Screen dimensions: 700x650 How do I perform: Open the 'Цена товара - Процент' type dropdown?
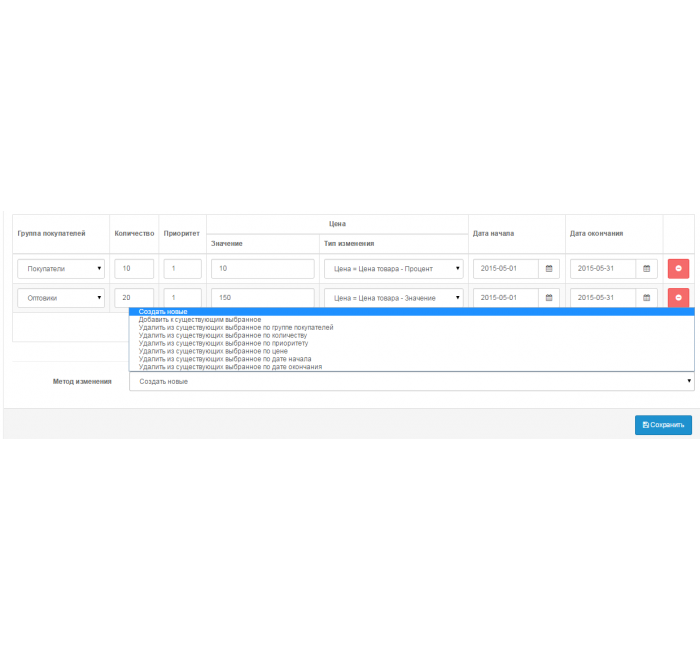[x=393, y=269]
